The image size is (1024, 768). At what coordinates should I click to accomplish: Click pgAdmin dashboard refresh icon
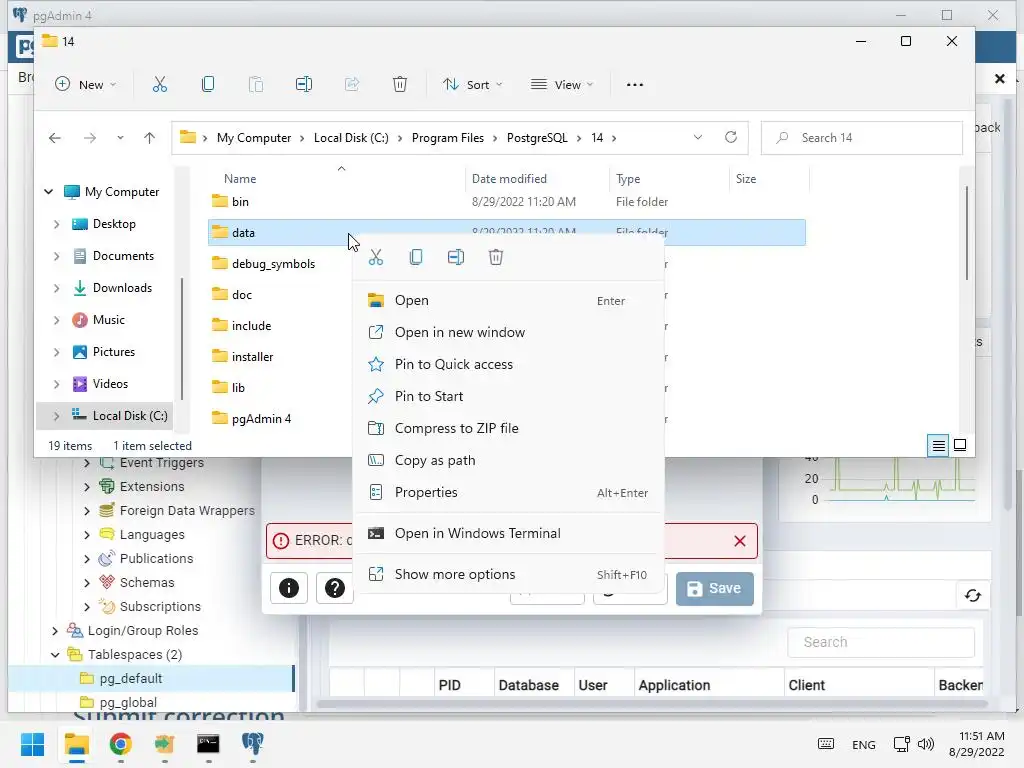coord(972,596)
